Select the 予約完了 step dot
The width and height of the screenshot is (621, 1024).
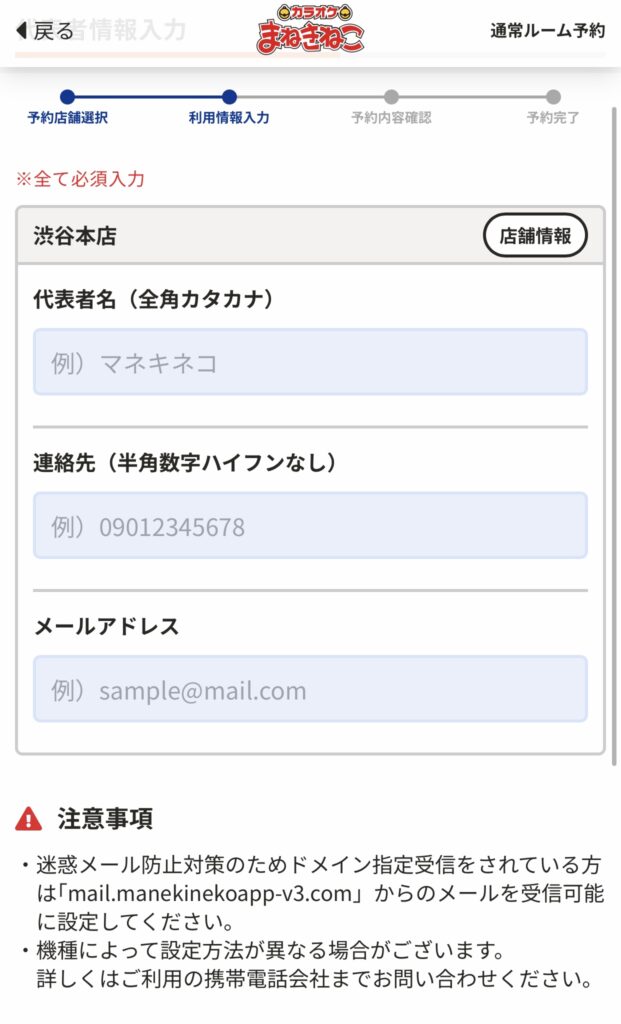(553, 97)
